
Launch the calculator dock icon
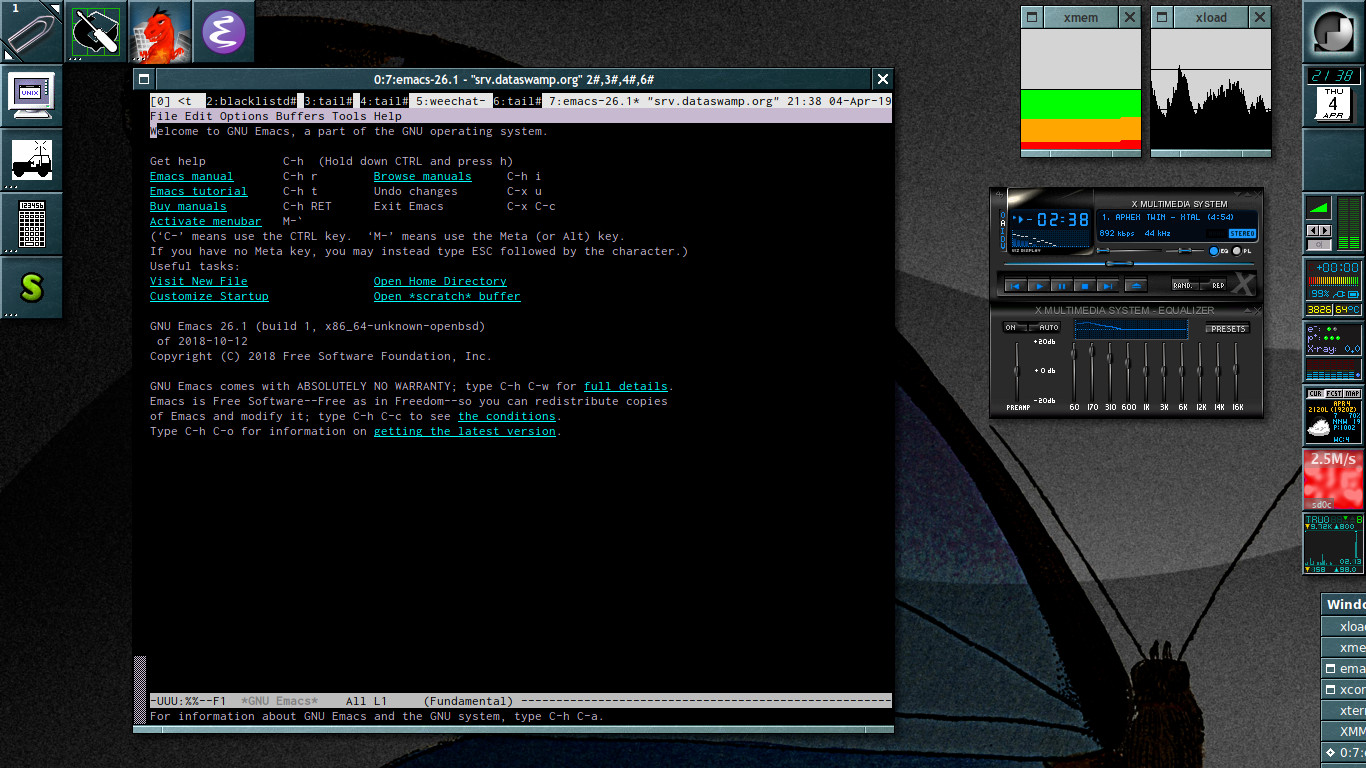click(31, 223)
